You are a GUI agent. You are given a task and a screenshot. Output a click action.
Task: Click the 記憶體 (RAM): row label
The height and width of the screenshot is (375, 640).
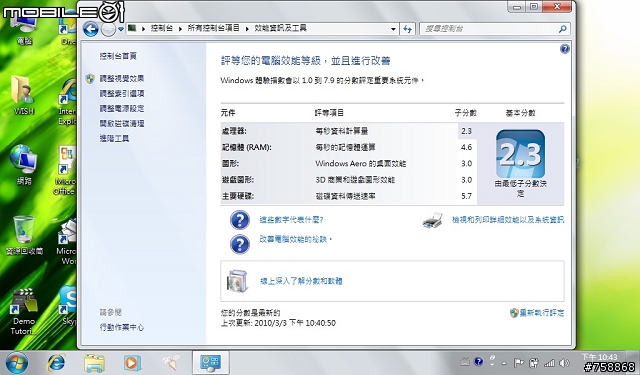(x=247, y=147)
